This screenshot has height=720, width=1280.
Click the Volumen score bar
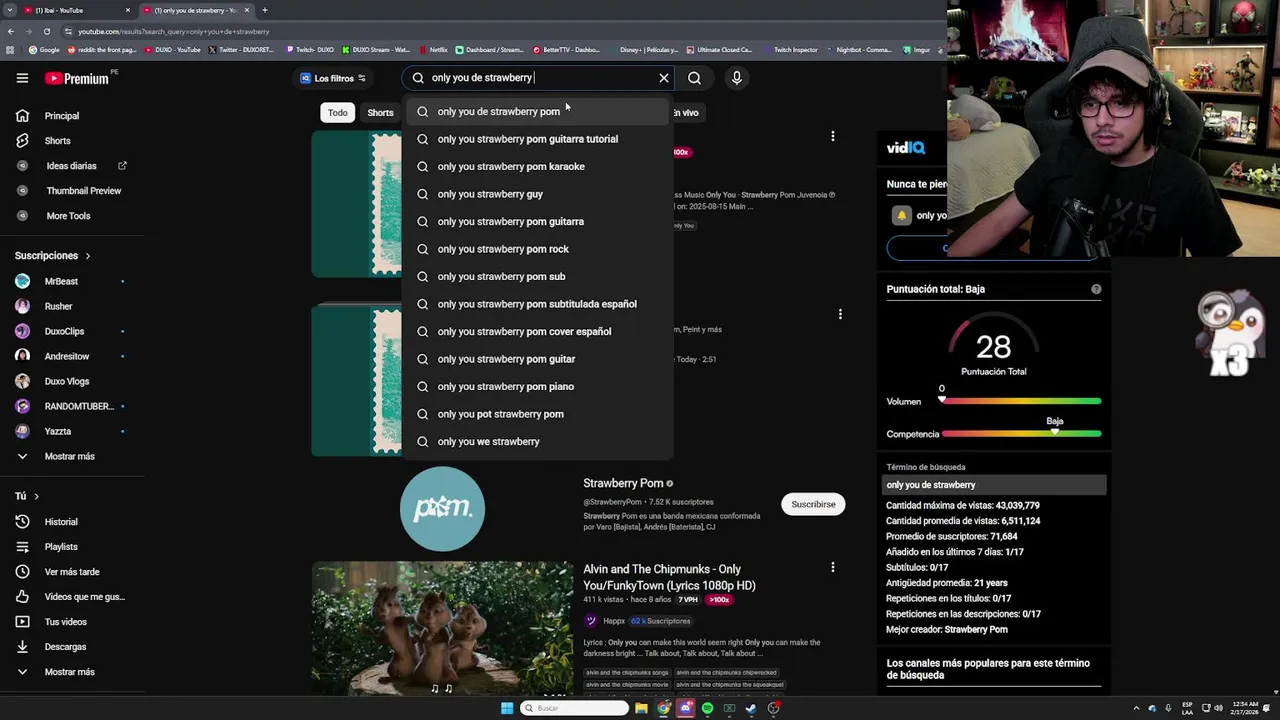point(1021,401)
